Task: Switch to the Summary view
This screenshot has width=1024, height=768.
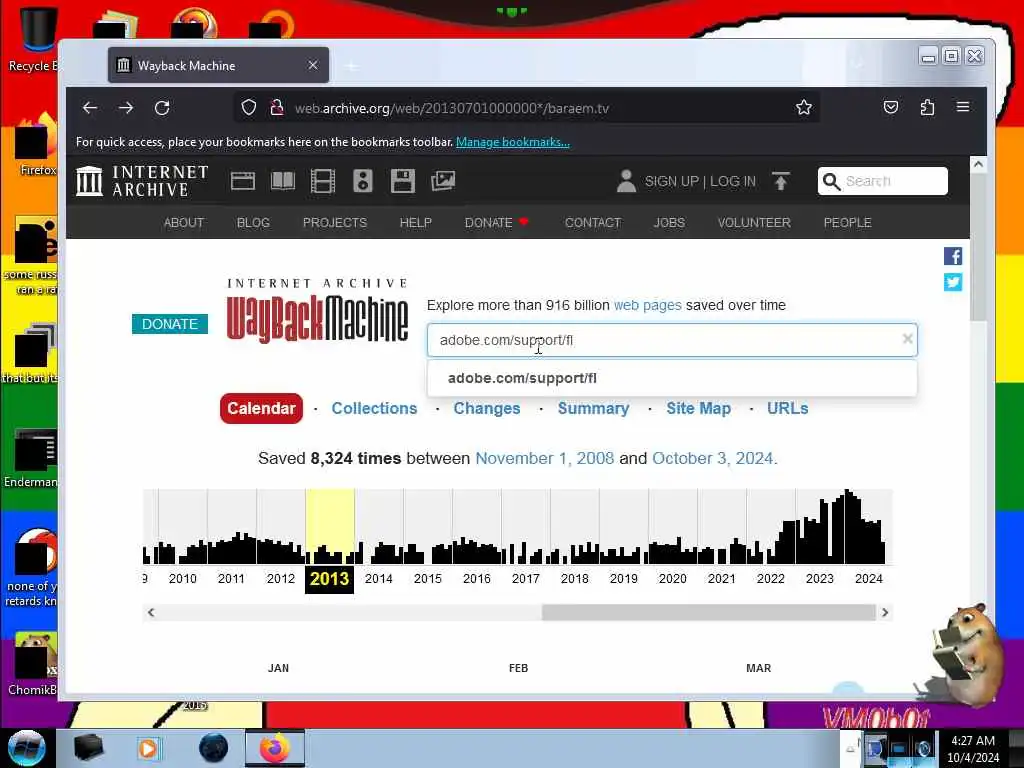Action: (x=594, y=408)
